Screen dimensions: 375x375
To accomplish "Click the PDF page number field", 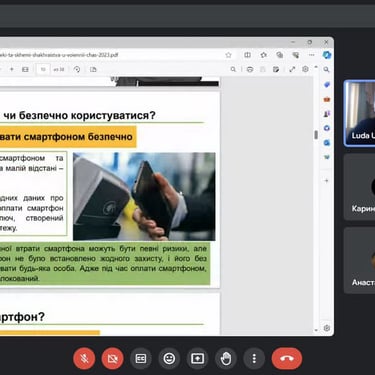I will (43, 69).
